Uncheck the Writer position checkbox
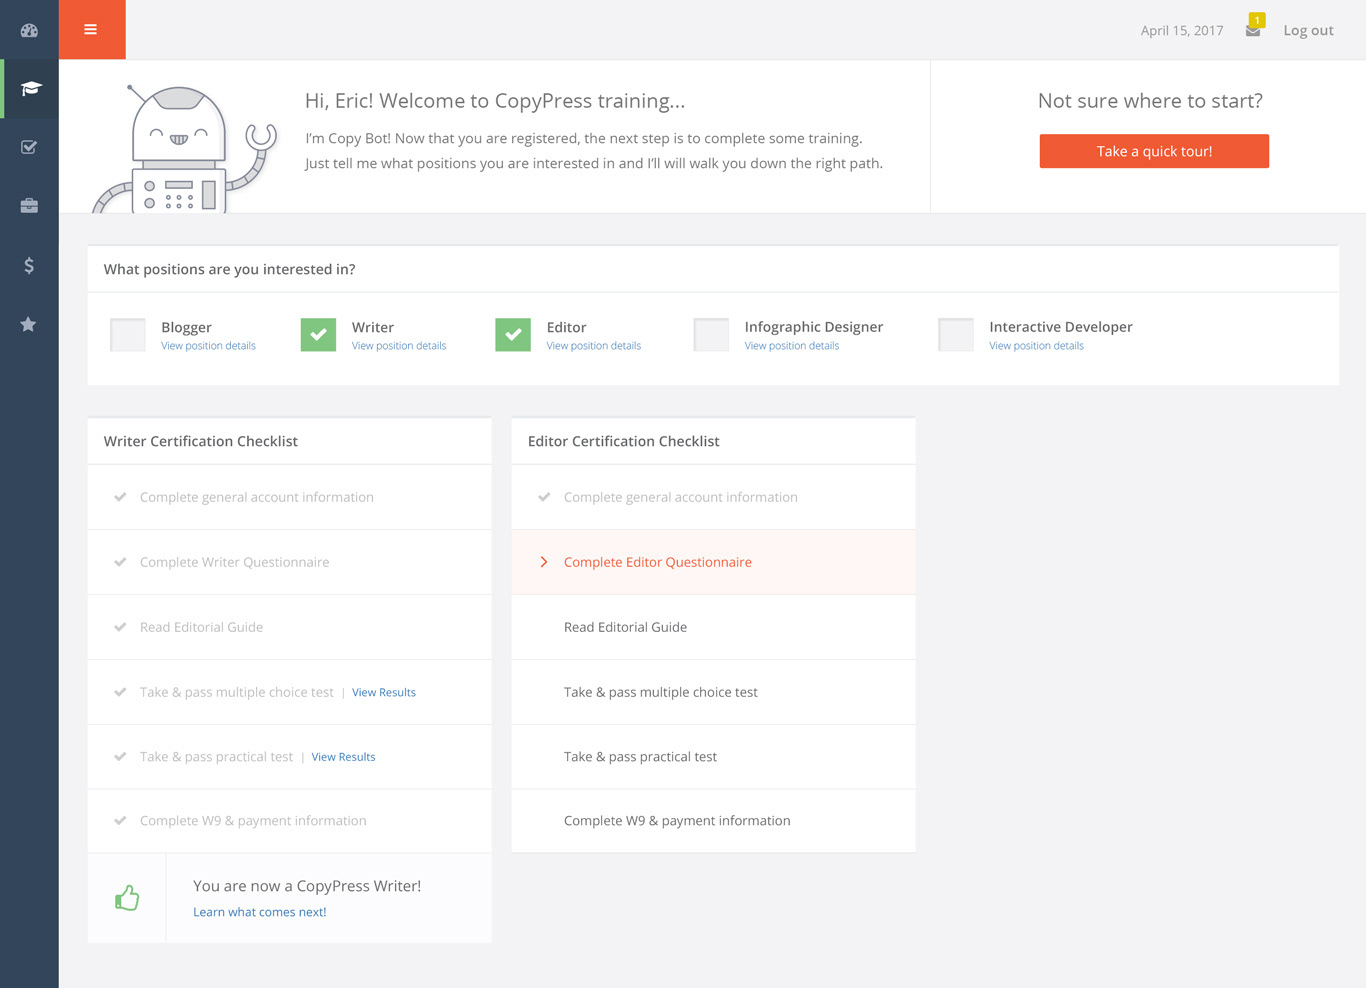The height and width of the screenshot is (988, 1366). point(318,335)
